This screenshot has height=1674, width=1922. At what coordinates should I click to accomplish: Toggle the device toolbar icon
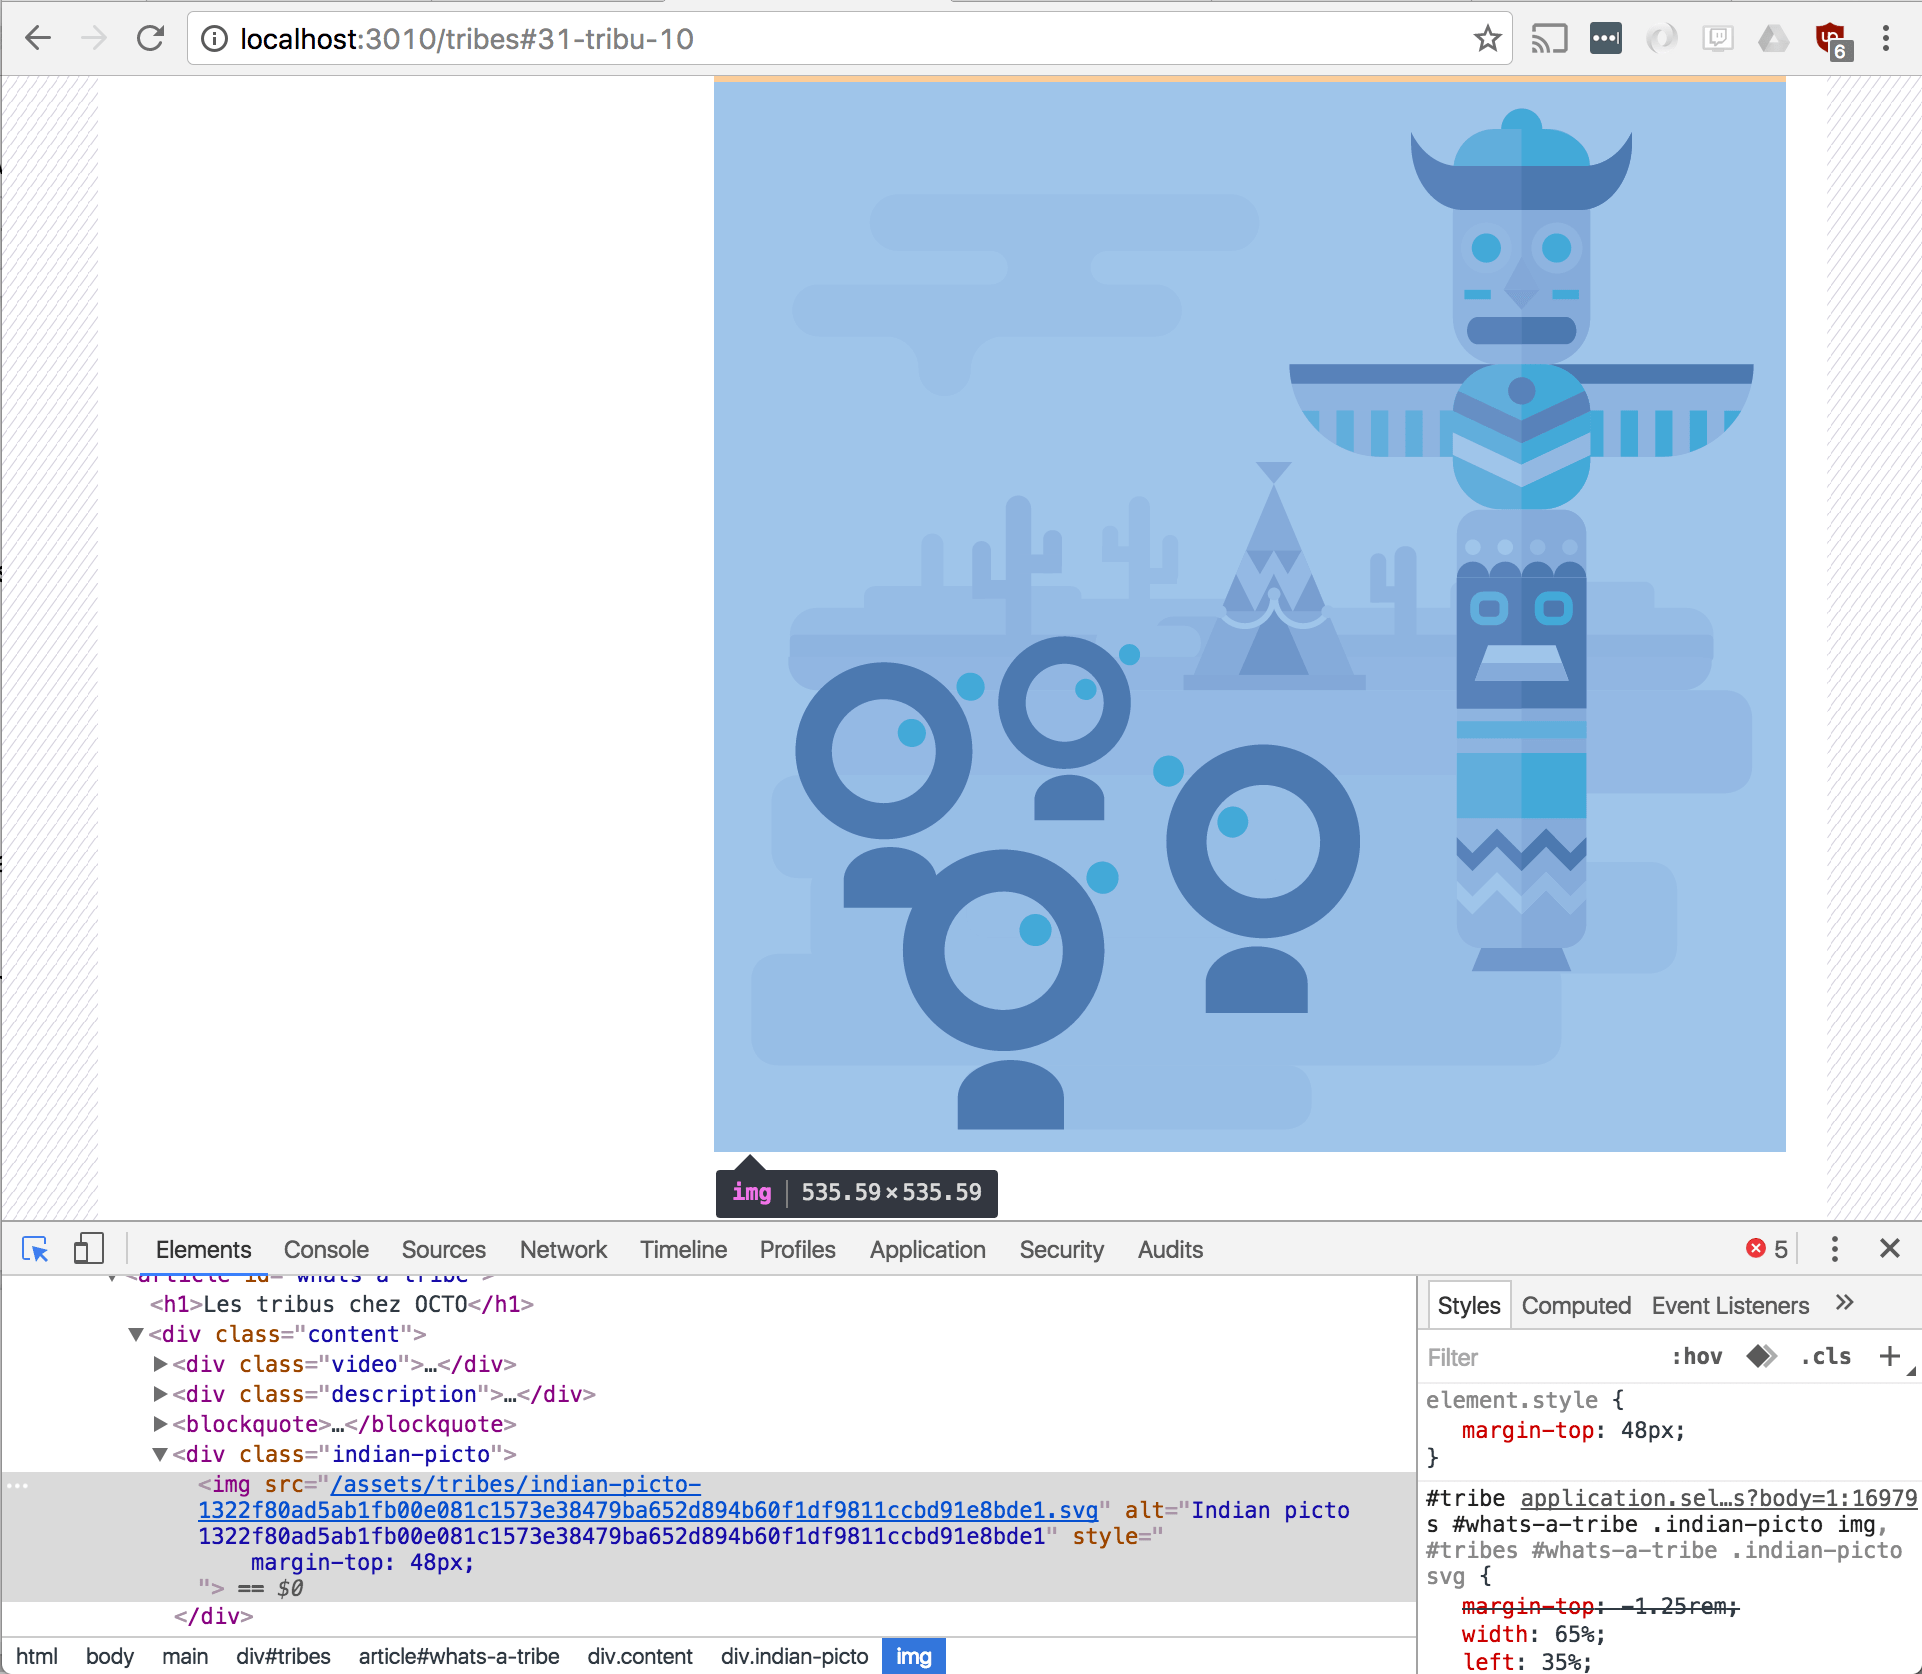88,1249
